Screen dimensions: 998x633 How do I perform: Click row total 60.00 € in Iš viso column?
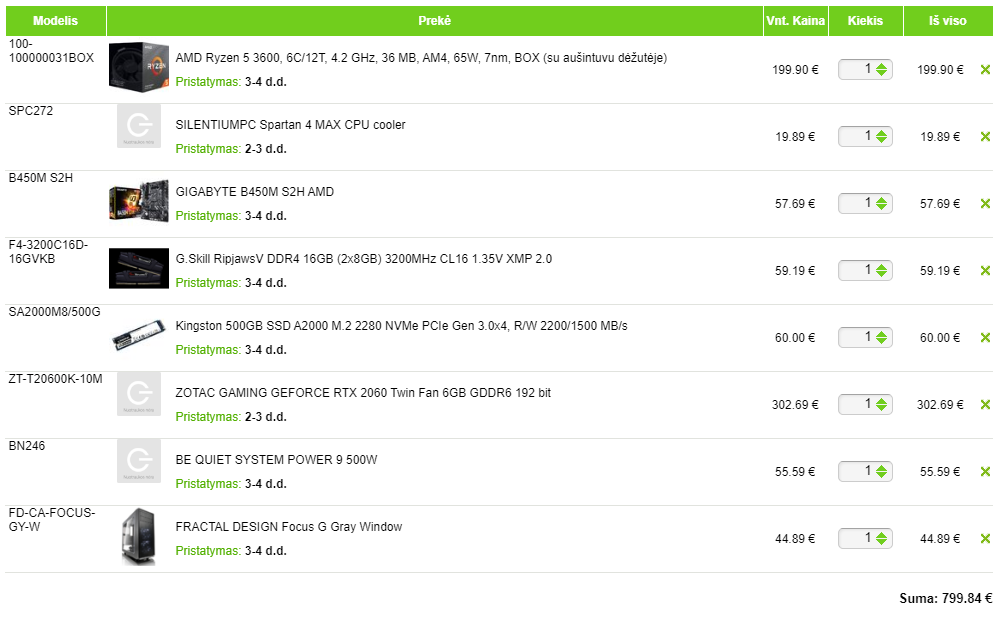tap(940, 338)
